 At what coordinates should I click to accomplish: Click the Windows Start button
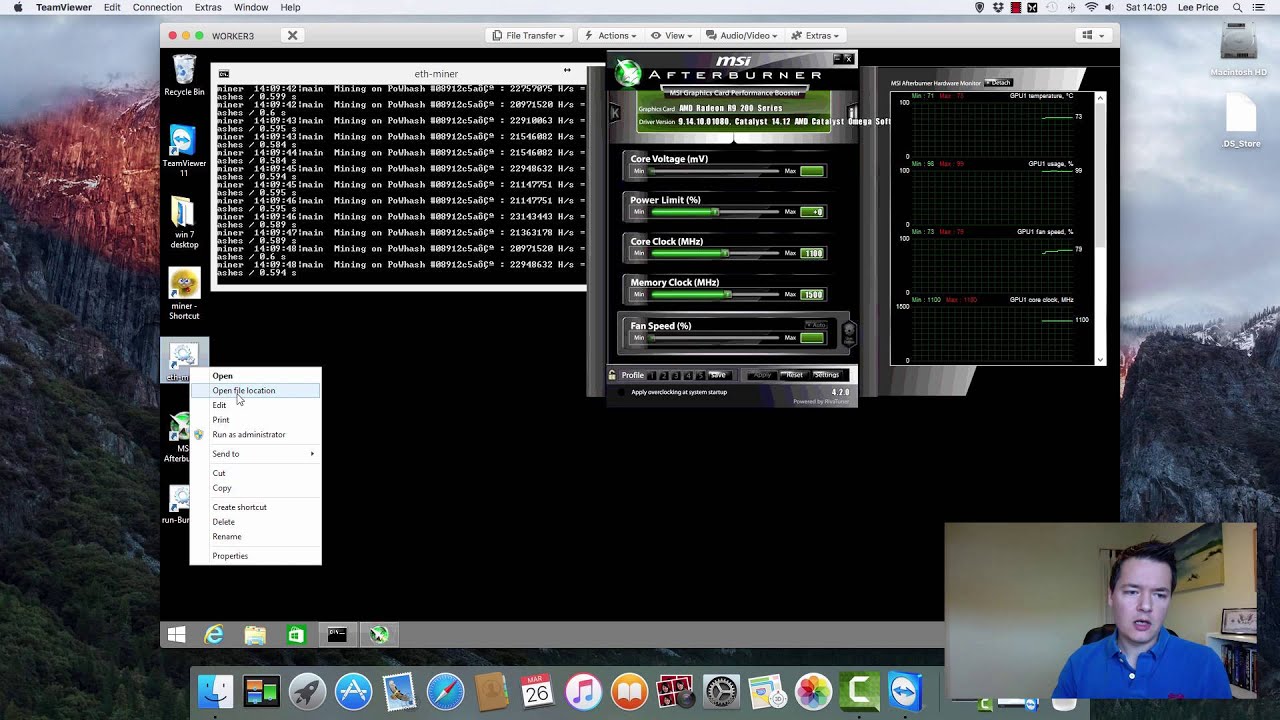pos(176,635)
